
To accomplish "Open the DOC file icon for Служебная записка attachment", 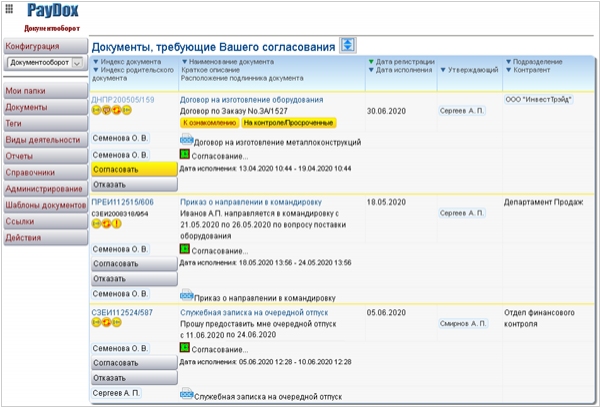I will [186, 394].
